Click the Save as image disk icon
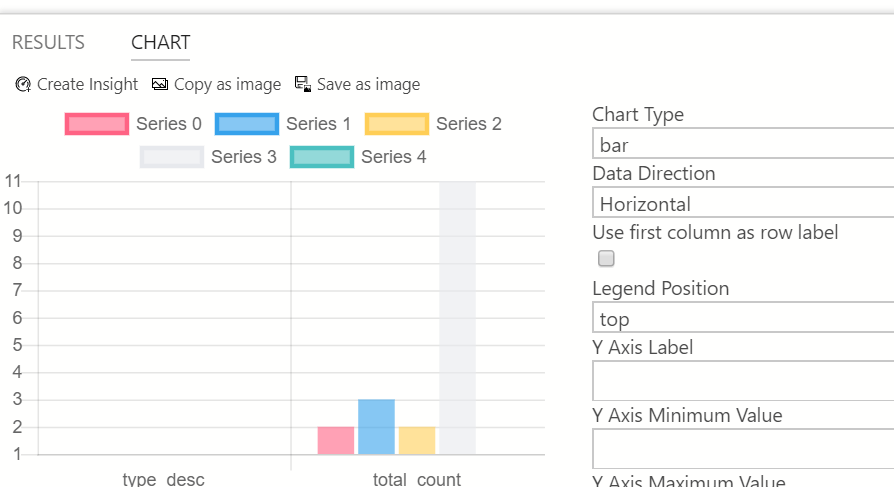The image size is (894, 487). tap(303, 85)
